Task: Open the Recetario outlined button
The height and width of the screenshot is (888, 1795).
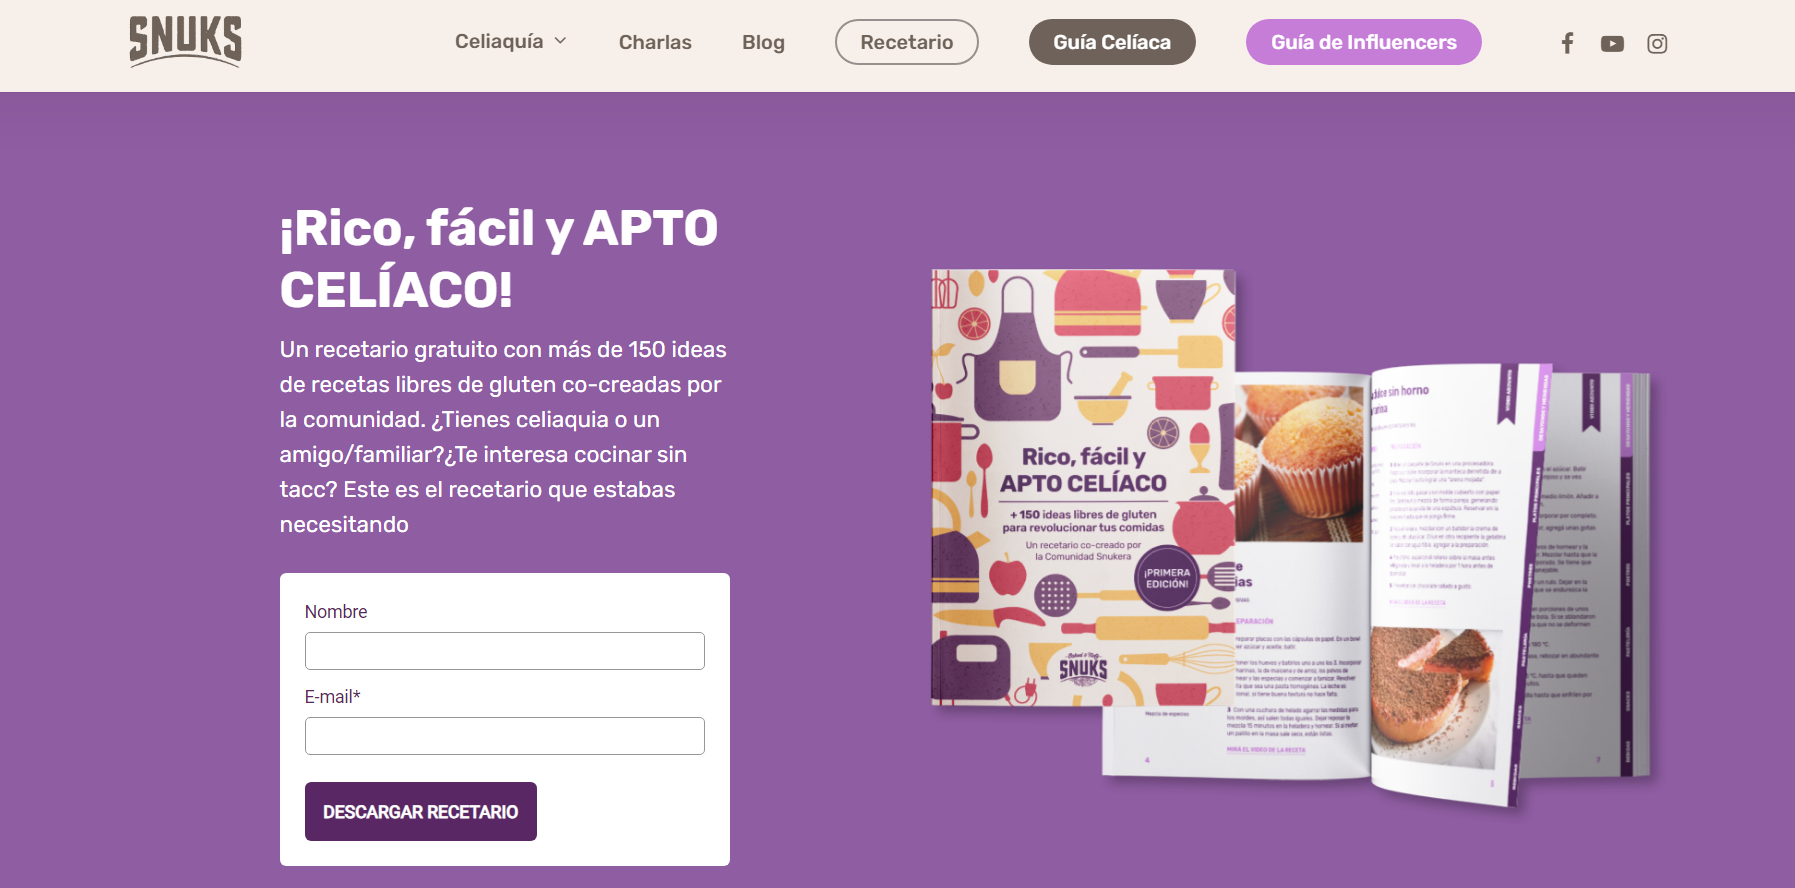Action: tap(907, 42)
